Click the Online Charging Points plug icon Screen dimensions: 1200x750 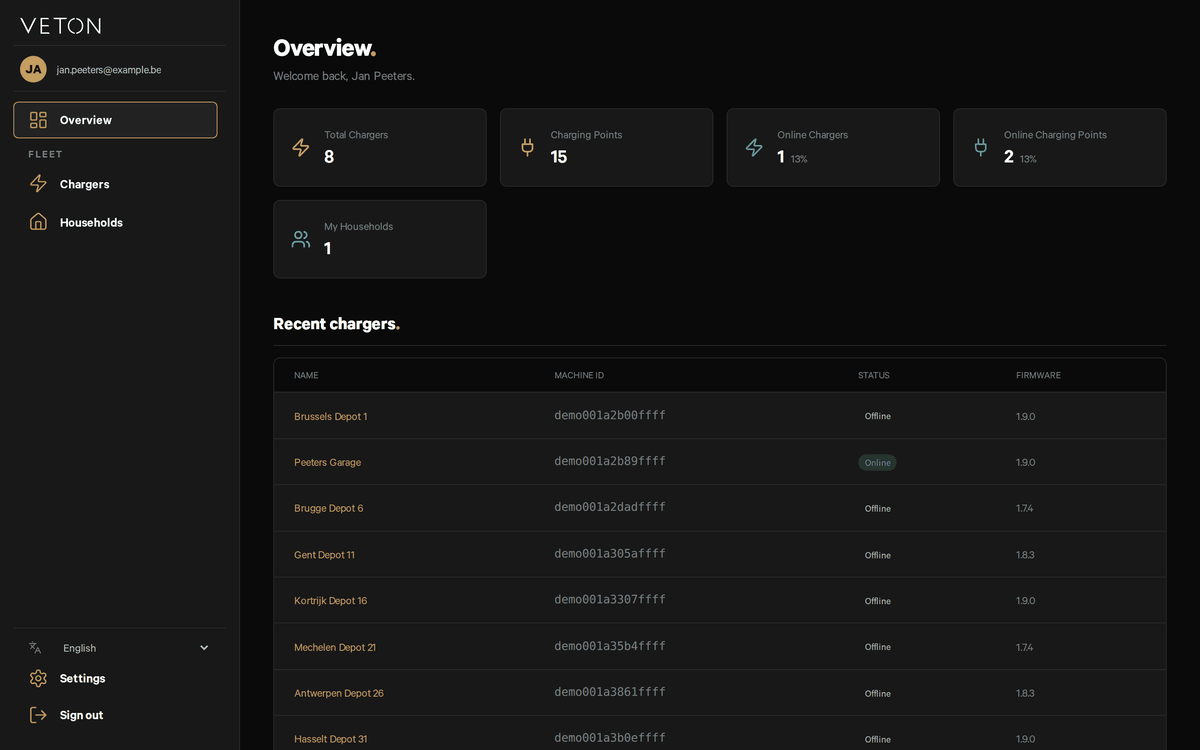tap(981, 148)
